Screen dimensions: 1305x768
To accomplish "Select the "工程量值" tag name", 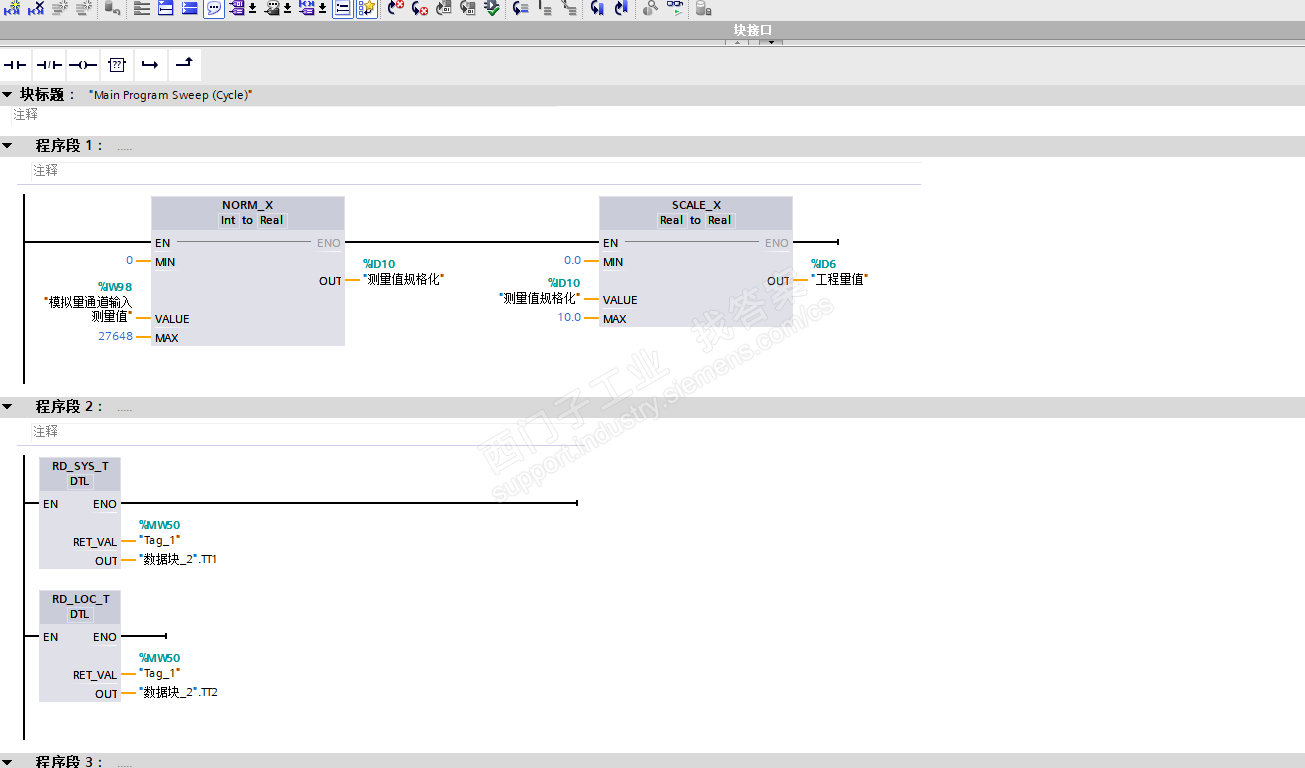I will coord(839,280).
